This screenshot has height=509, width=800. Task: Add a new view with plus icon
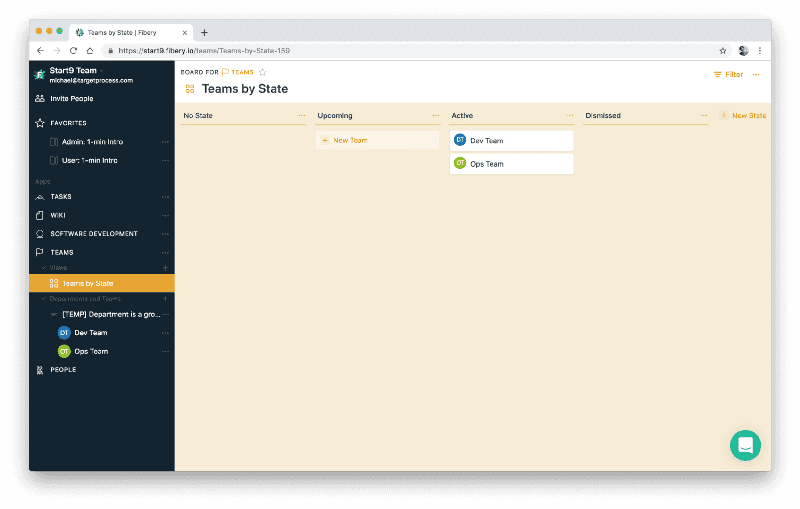[x=165, y=268]
